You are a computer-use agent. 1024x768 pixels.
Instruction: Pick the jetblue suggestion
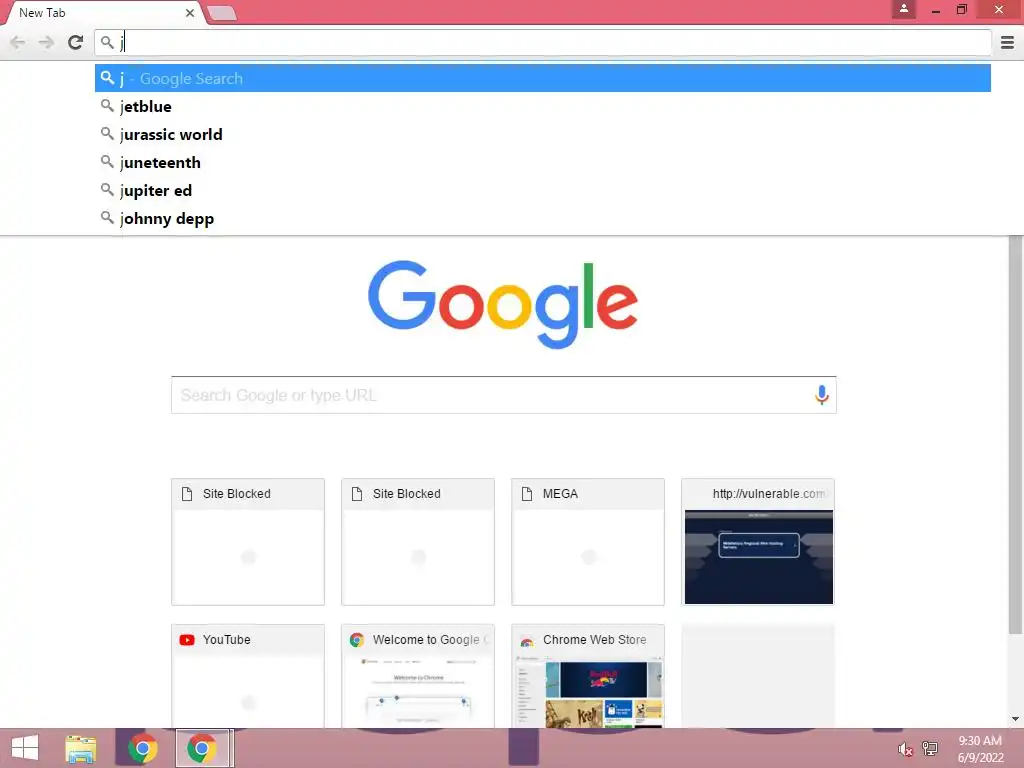point(543,106)
